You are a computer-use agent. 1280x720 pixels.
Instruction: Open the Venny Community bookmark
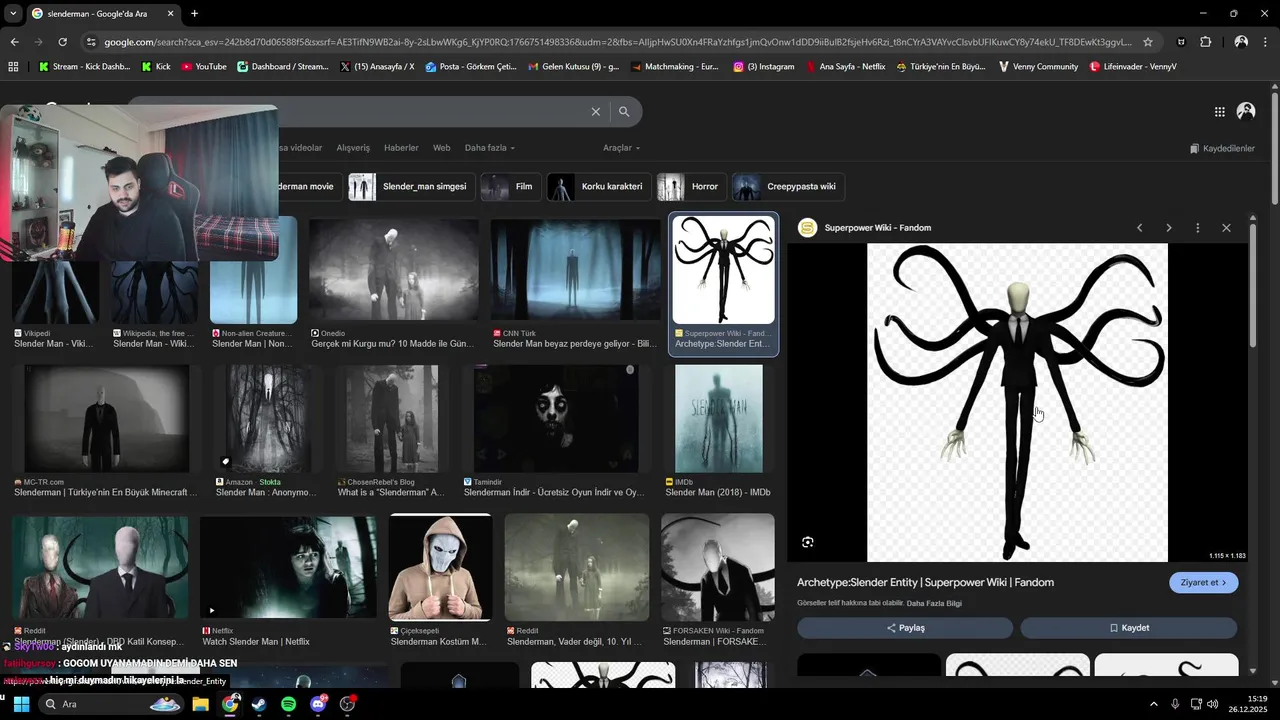pyautogui.click(x=1039, y=67)
